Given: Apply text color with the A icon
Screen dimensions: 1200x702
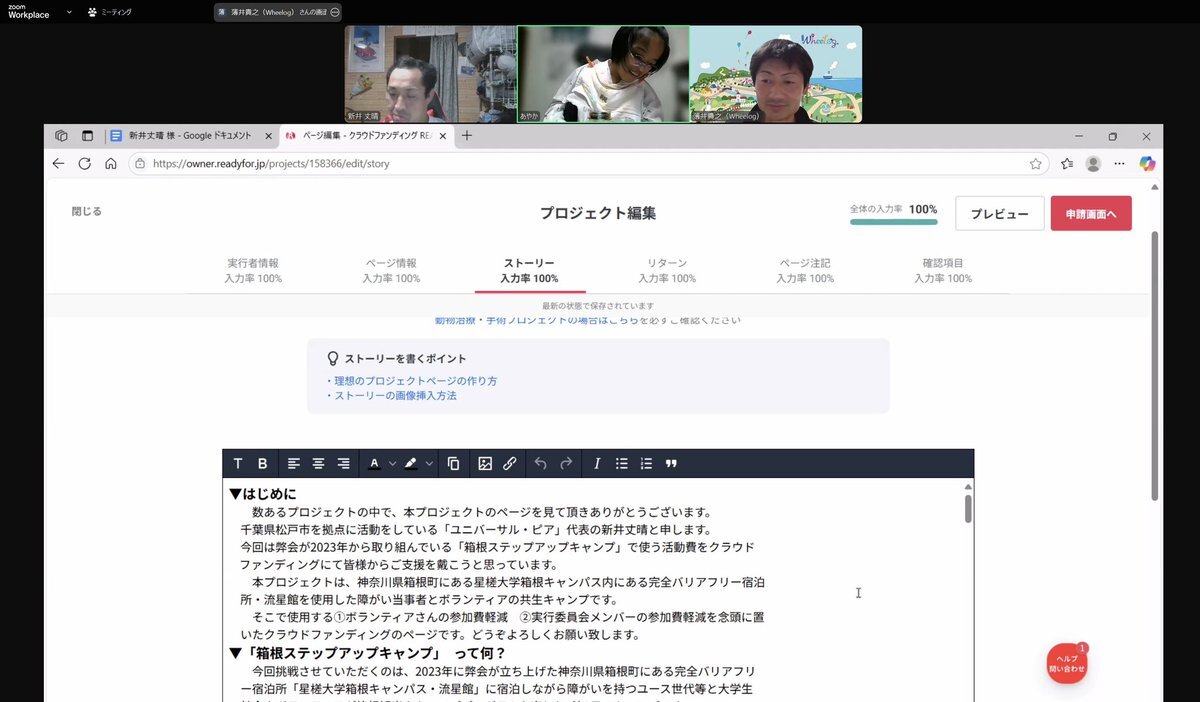Looking at the screenshot, I should point(374,463).
